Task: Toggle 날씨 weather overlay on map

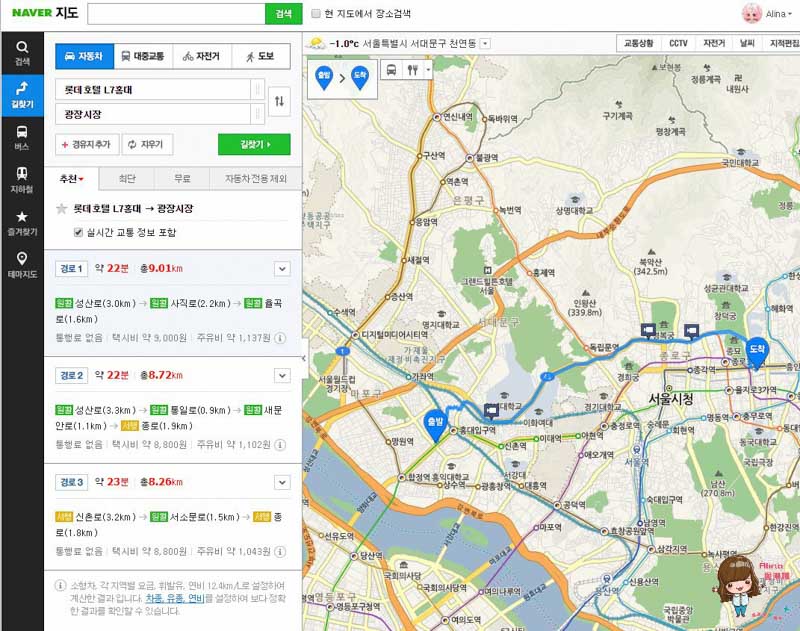Action: click(x=747, y=43)
